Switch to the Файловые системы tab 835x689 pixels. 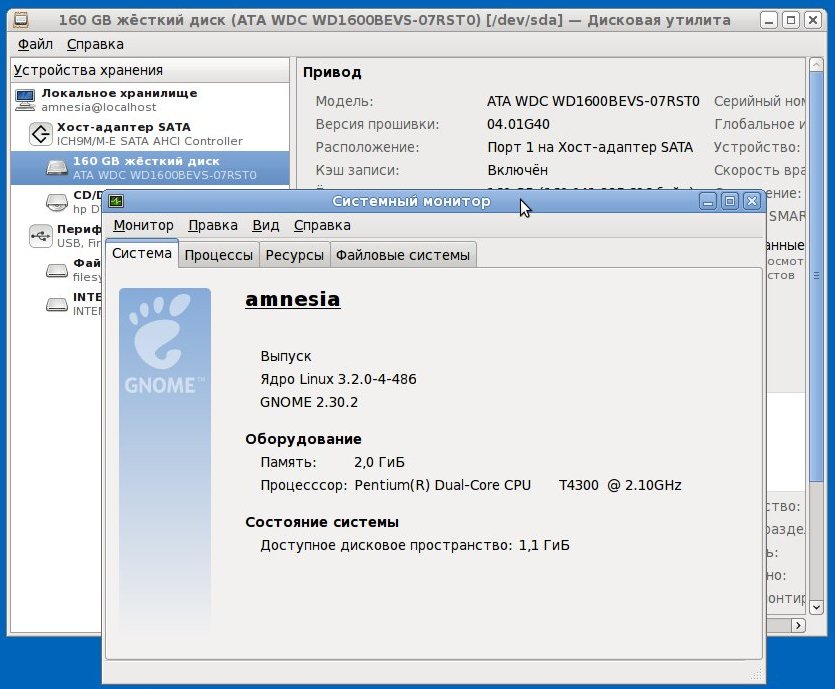pyautogui.click(x=403, y=255)
